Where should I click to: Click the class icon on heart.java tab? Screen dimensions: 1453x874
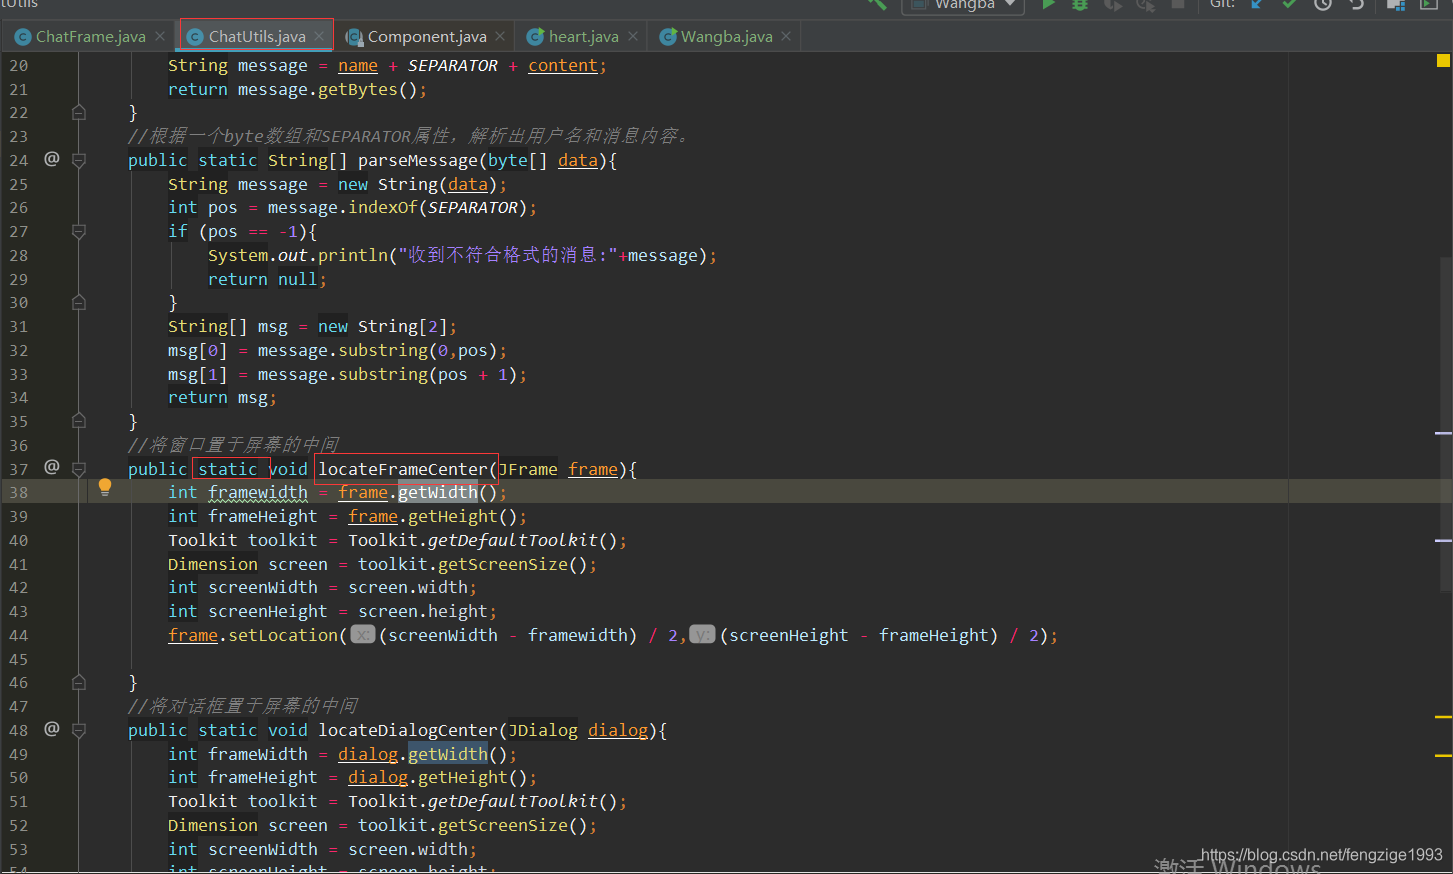pyautogui.click(x=535, y=37)
